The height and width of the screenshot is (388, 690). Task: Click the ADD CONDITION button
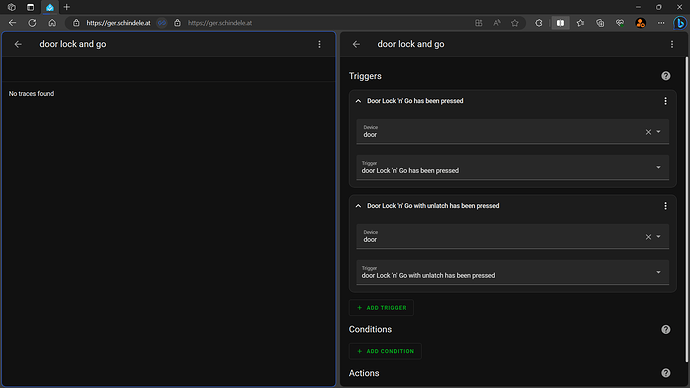pyautogui.click(x=385, y=351)
